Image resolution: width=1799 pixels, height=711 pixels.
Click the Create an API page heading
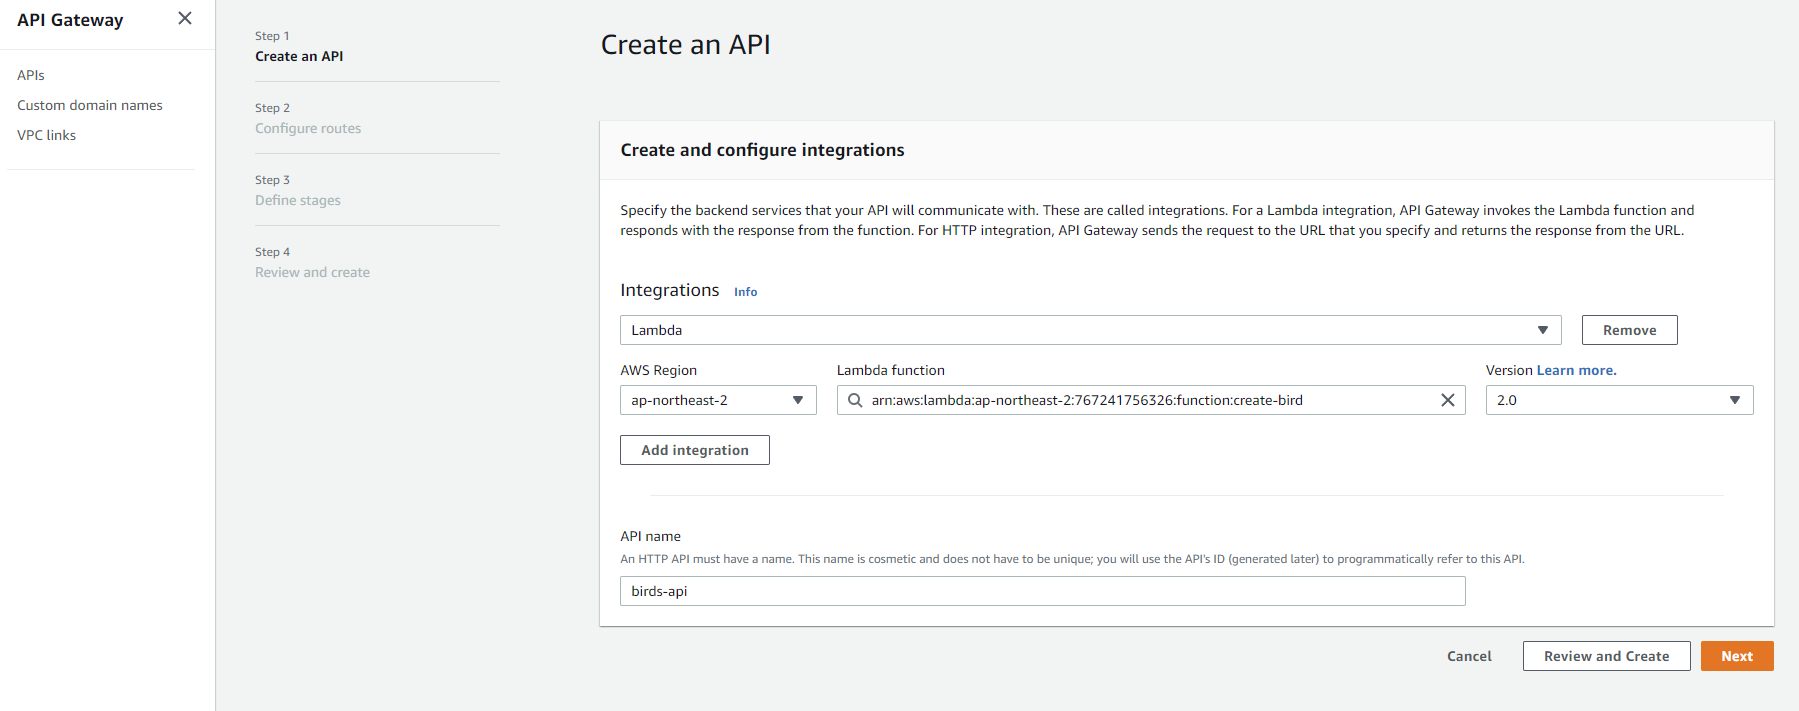pyautogui.click(x=685, y=45)
